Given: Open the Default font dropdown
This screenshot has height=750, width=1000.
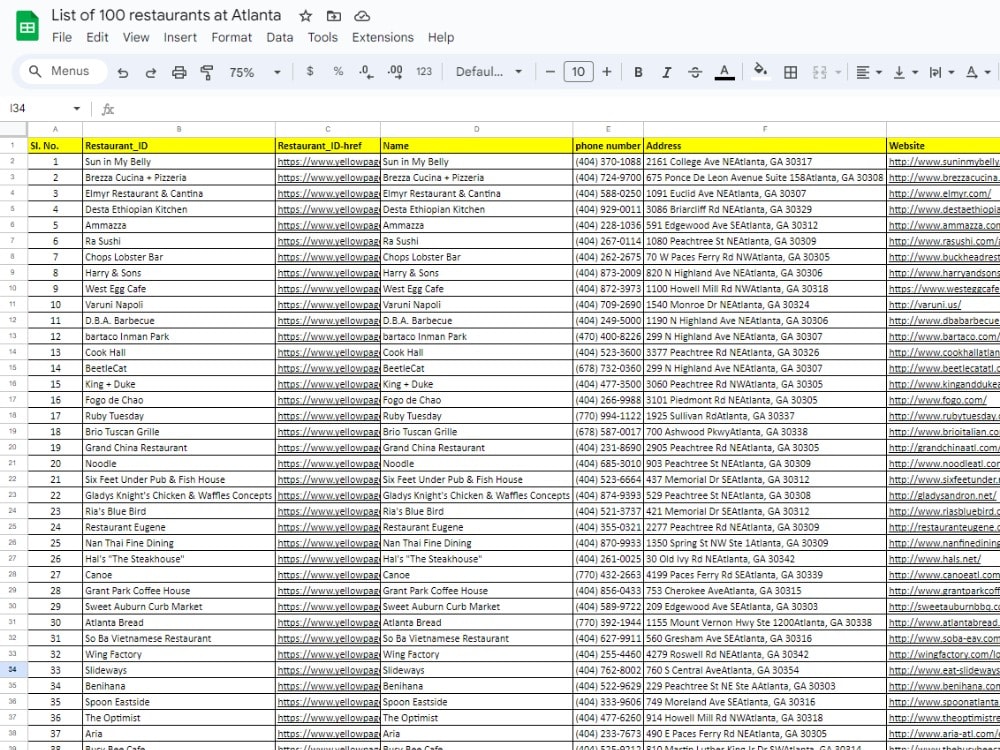Looking at the screenshot, I should pos(489,71).
